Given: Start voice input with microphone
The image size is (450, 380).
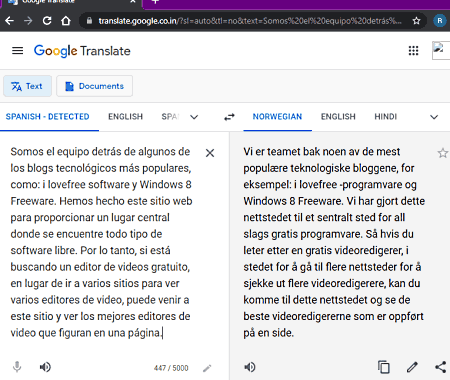Looking at the screenshot, I should click(17, 367).
